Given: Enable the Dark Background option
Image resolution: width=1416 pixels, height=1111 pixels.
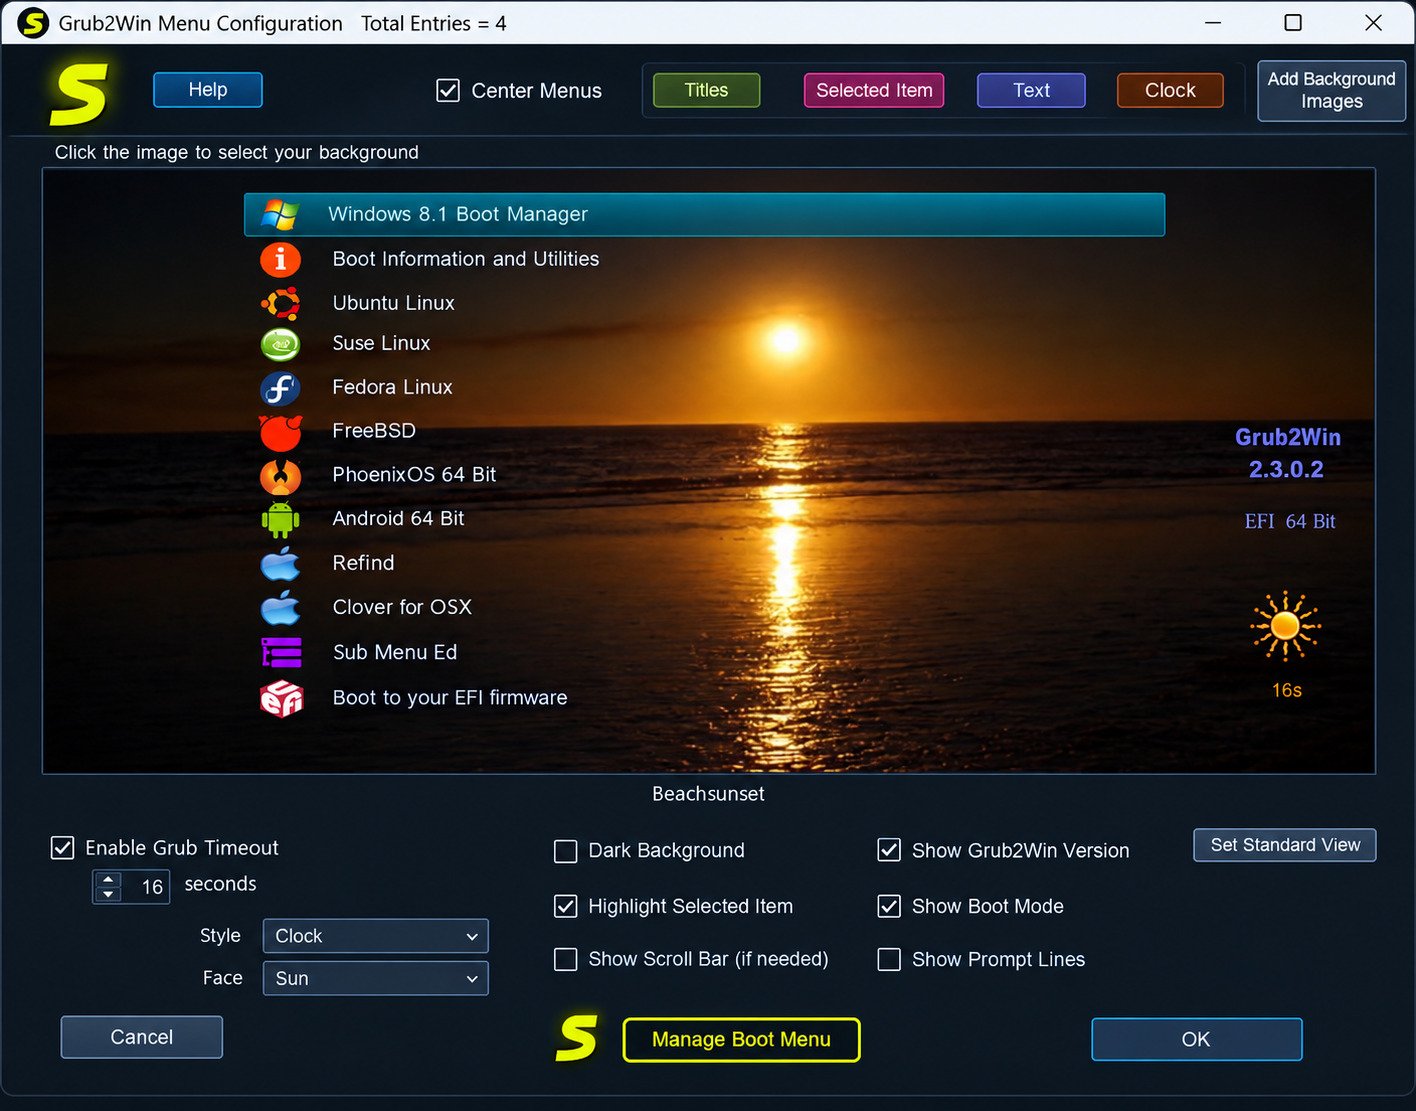Looking at the screenshot, I should [x=566, y=851].
